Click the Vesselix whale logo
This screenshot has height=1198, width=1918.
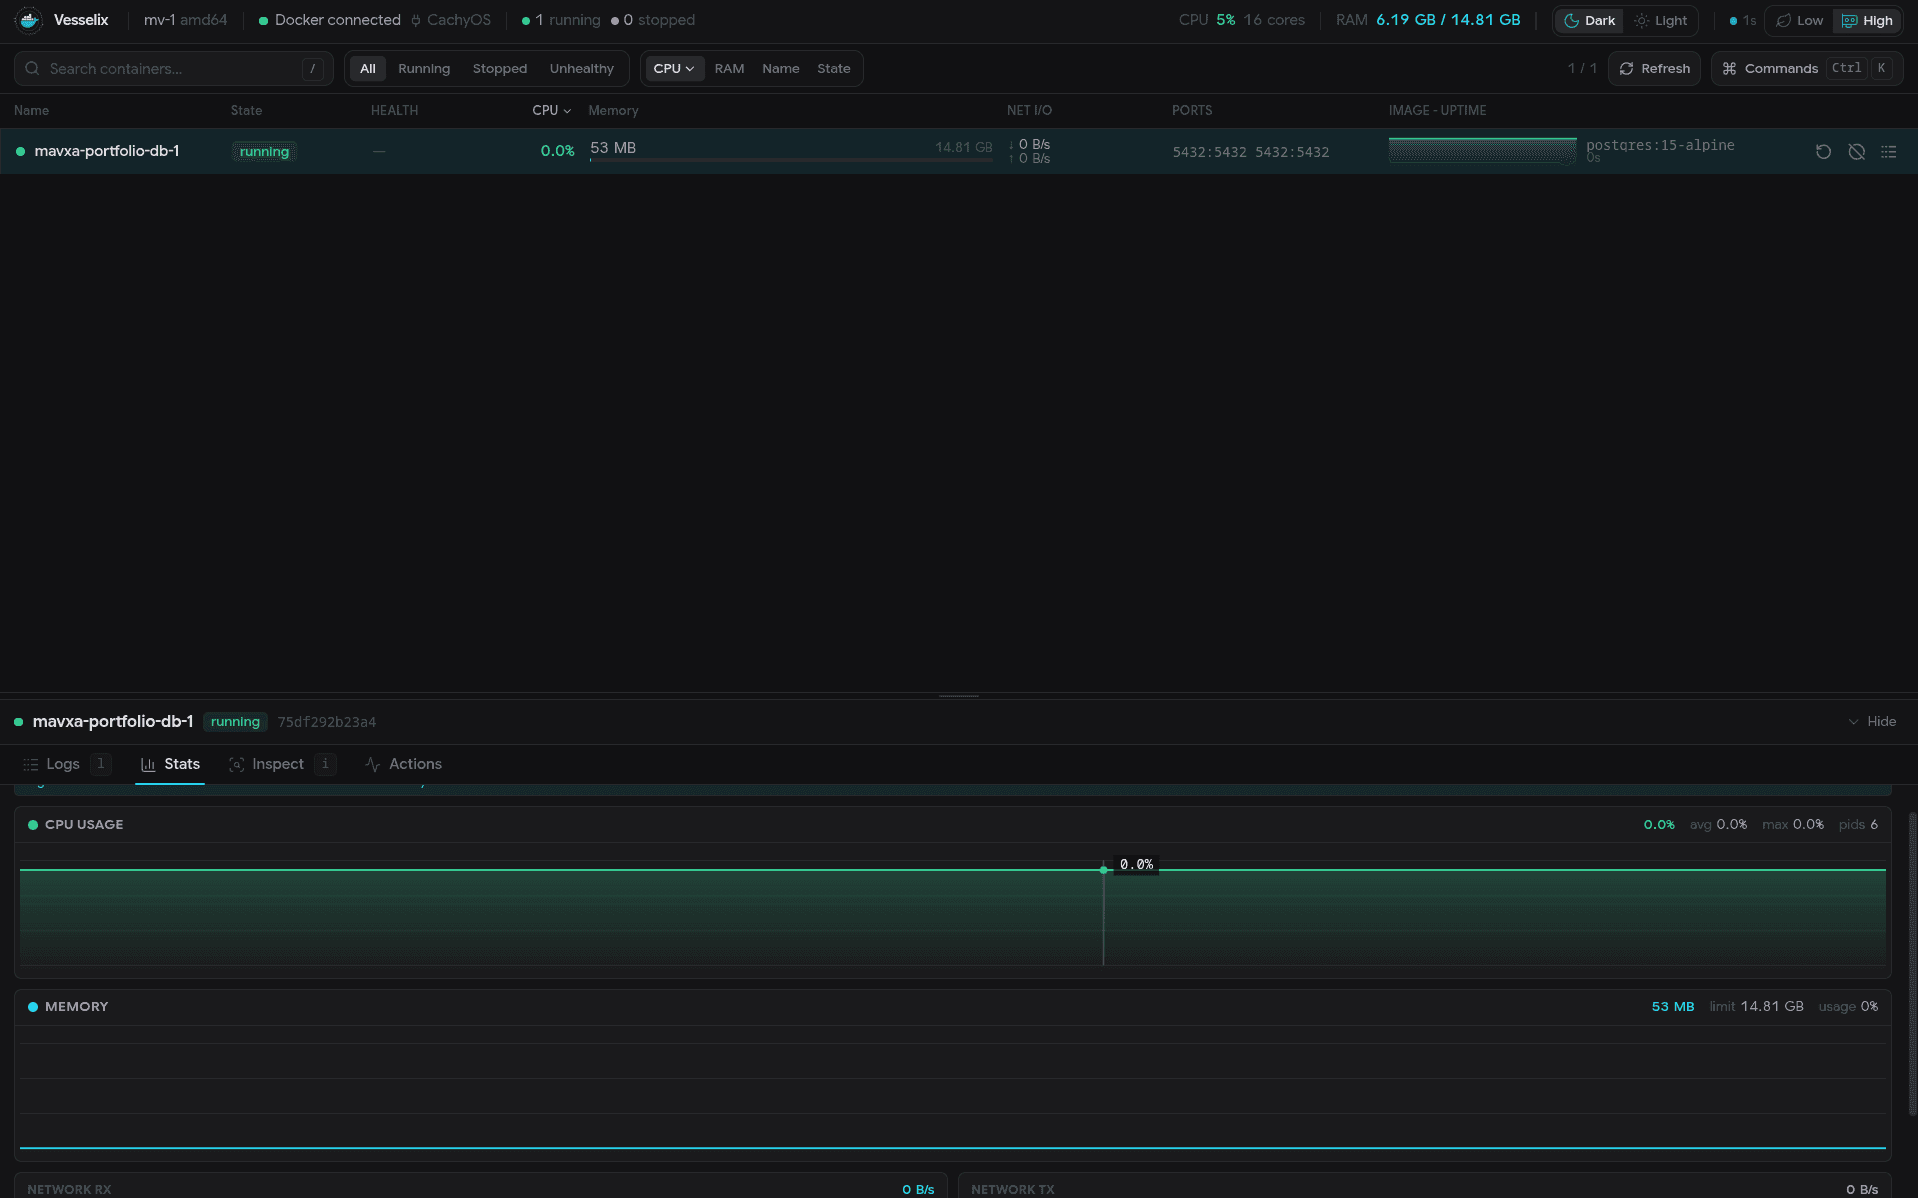click(29, 20)
